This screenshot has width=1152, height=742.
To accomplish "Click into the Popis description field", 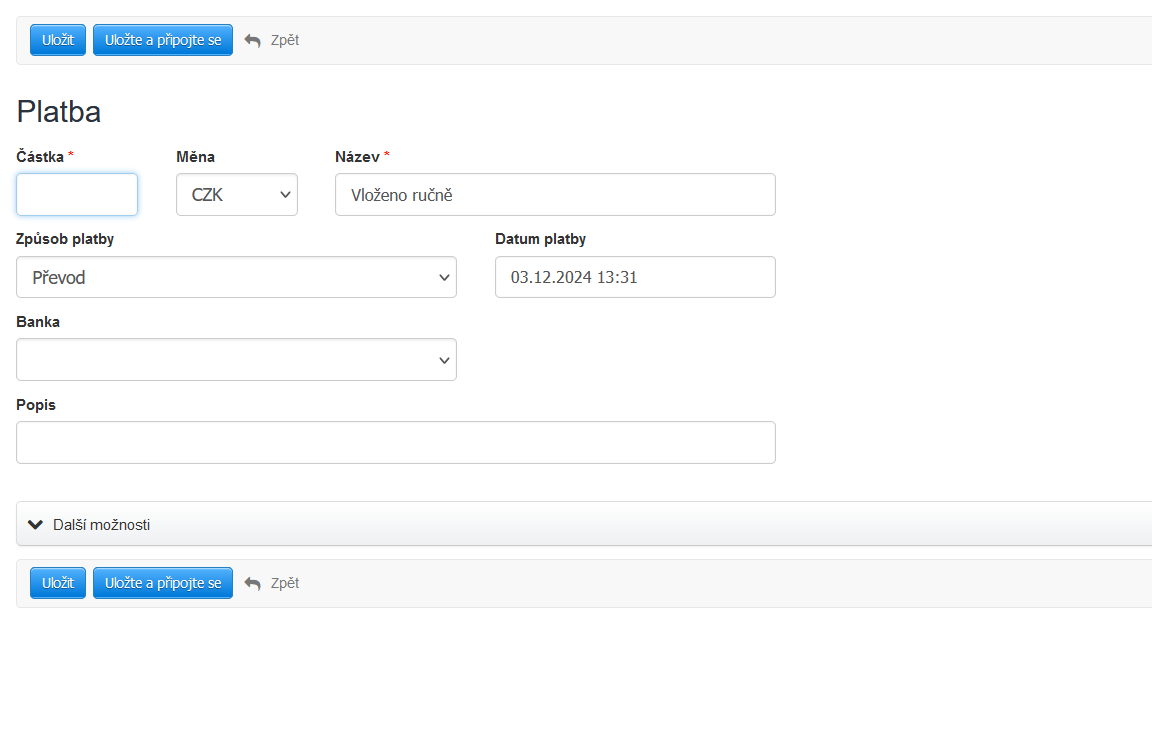I will tap(396, 442).
